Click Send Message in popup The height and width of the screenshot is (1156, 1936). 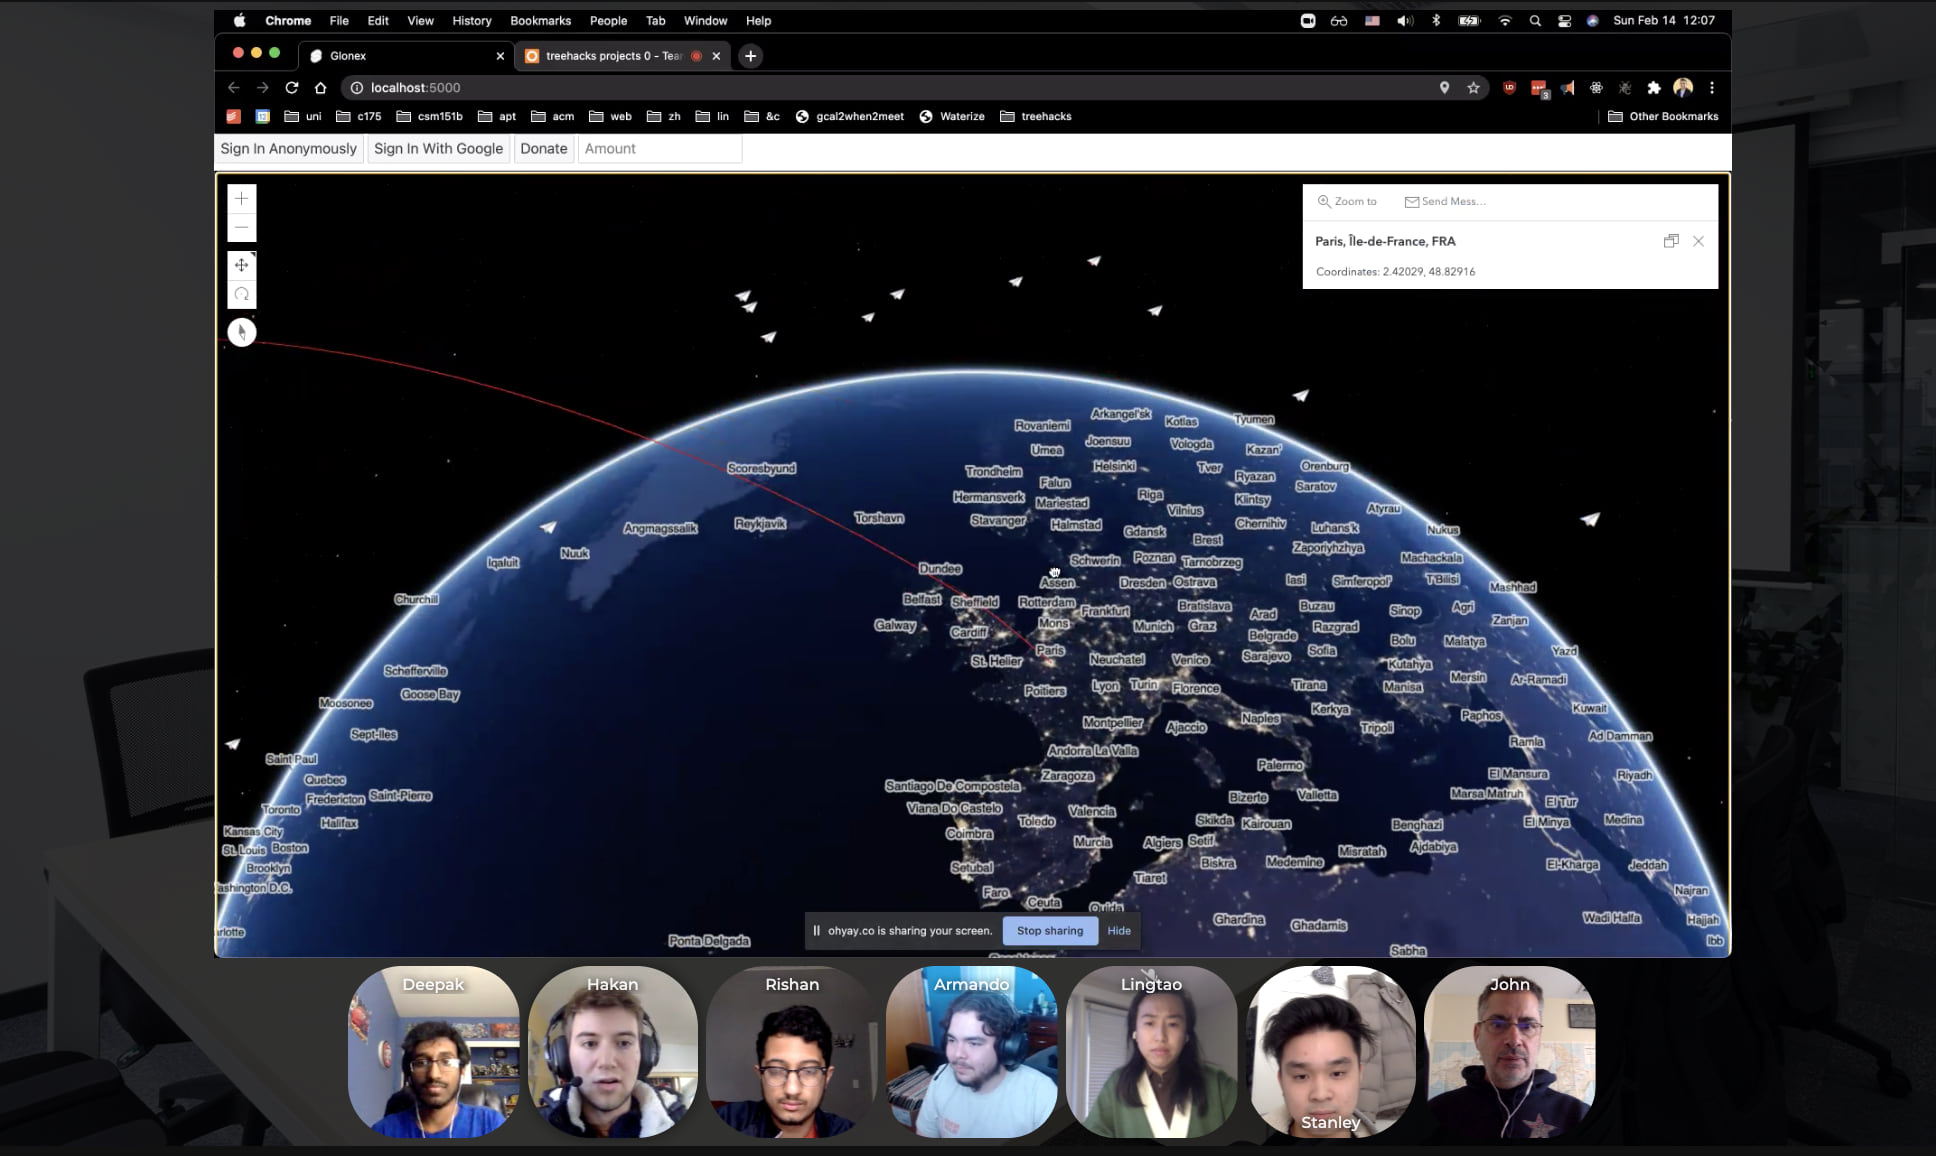1445,201
